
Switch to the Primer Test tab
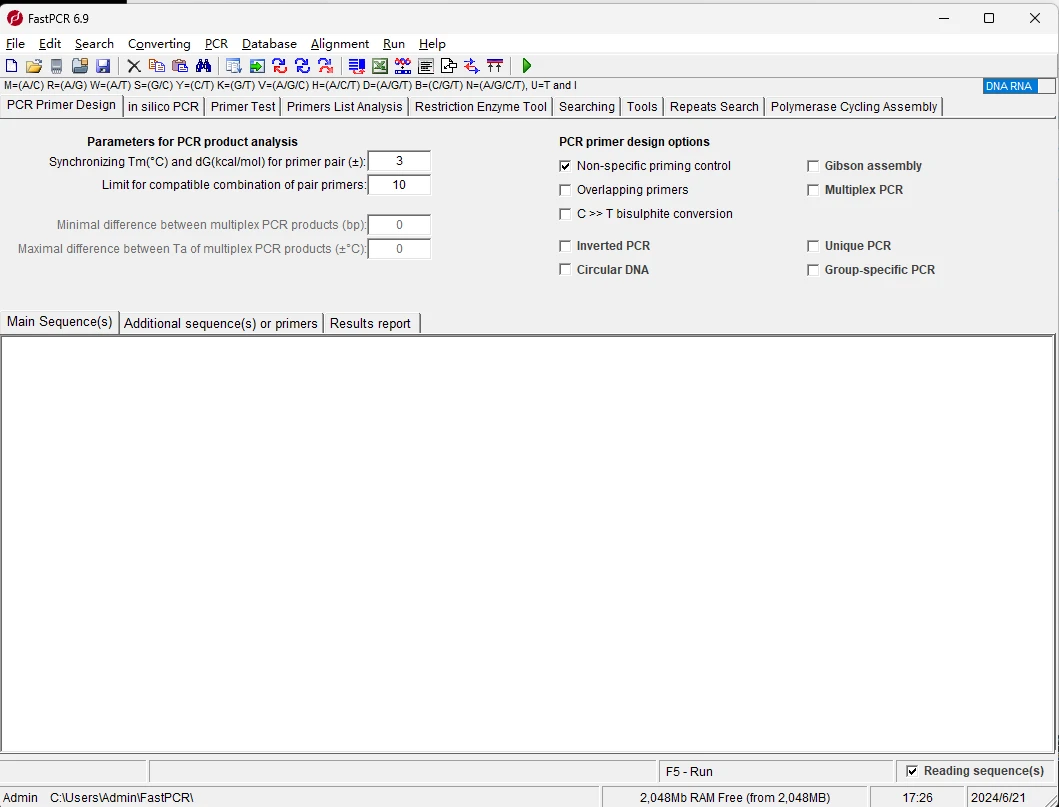point(243,107)
